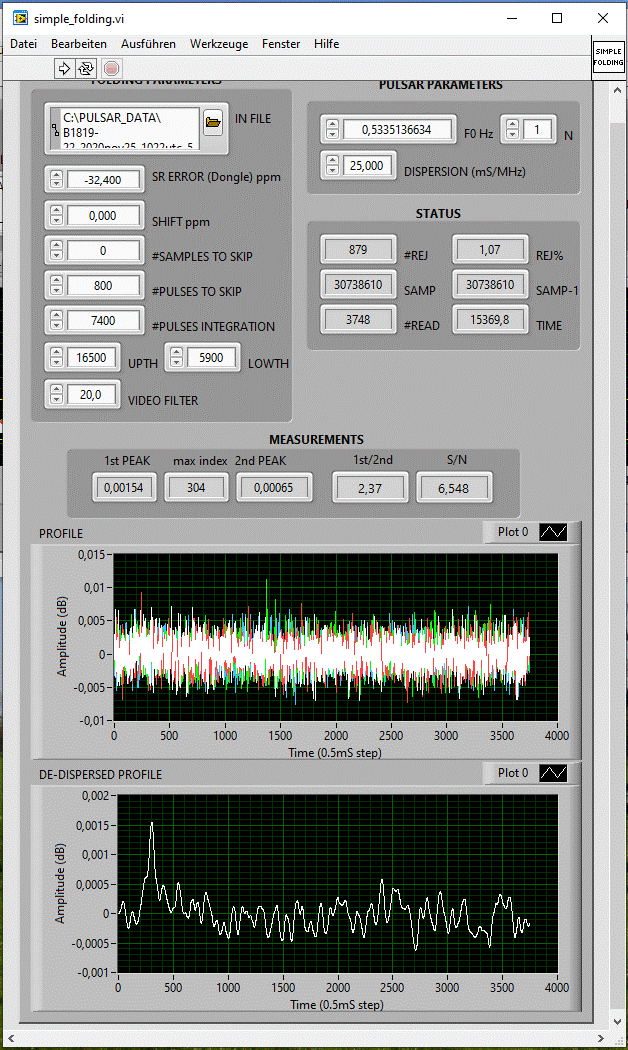Click the DISPERSION value 25,000
This screenshot has height=1050, width=628.
pyautogui.click(x=367, y=165)
